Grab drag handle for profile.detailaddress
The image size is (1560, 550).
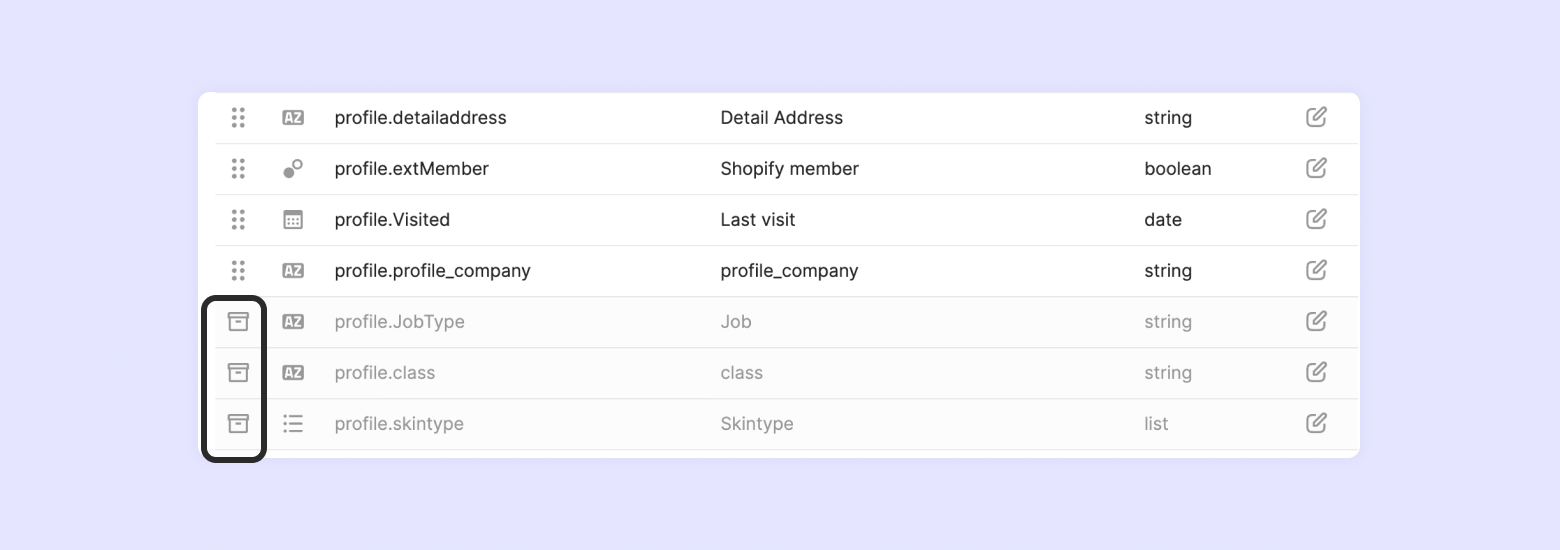pyautogui.click(x=238, y=117)
